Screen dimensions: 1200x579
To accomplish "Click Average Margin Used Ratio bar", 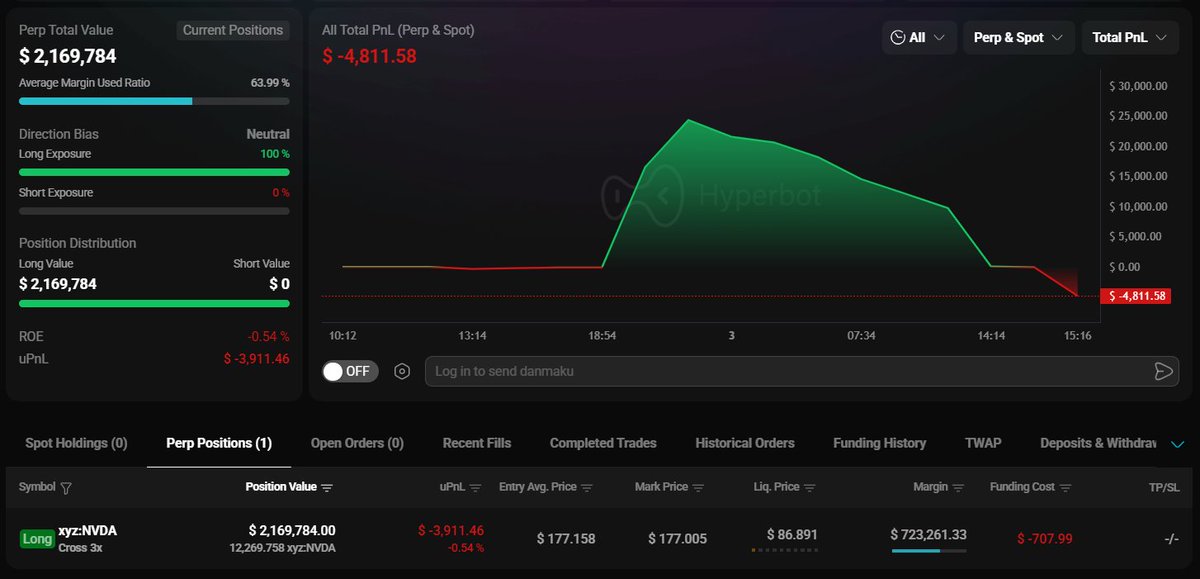I will pyautogui.click(x=154, y=101).
